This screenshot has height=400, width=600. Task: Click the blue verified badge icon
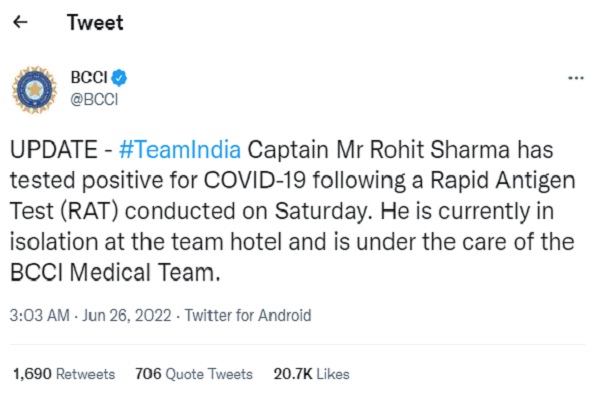[x=118, y=77]
